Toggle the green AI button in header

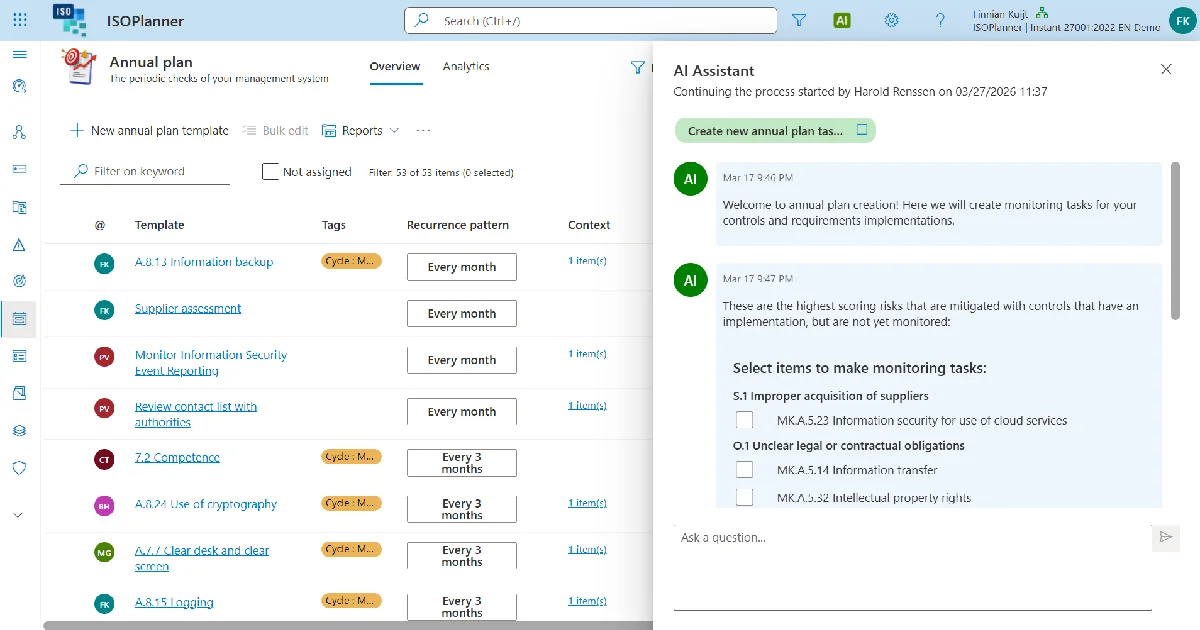(842, 20)
